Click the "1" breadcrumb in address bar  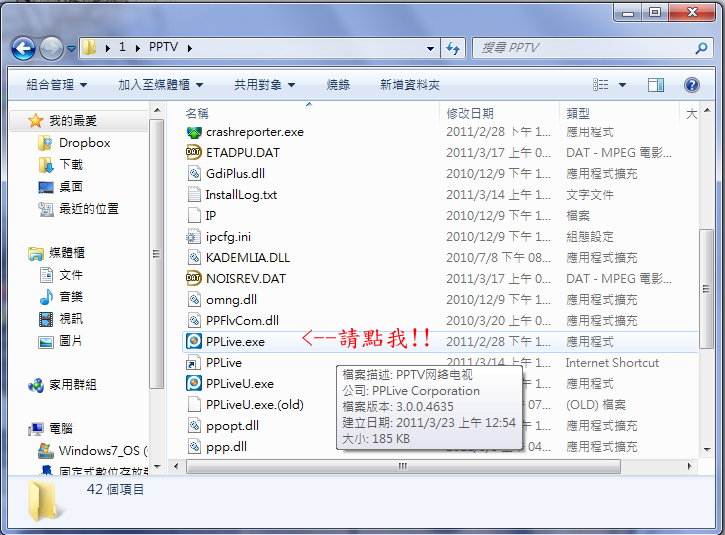tap(122, 47)
